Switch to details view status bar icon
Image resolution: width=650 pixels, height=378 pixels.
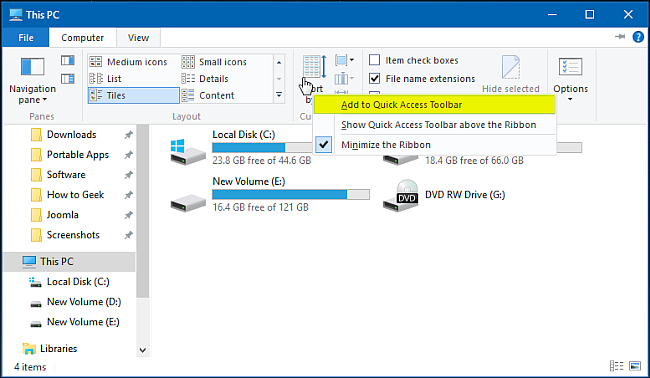coord(616,366)
